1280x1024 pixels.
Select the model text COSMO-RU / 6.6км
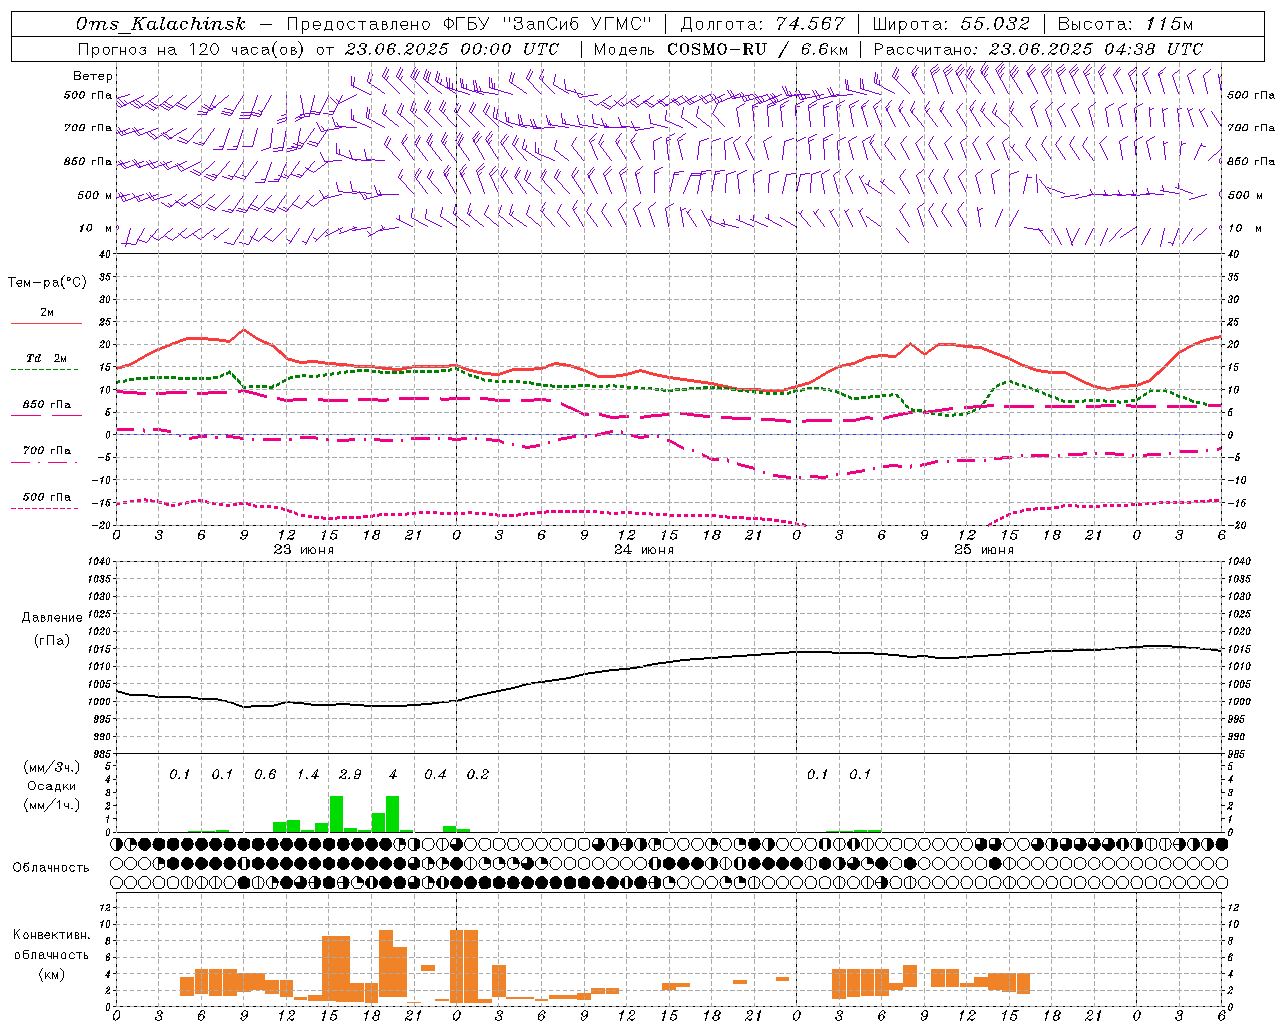(758, 49)
